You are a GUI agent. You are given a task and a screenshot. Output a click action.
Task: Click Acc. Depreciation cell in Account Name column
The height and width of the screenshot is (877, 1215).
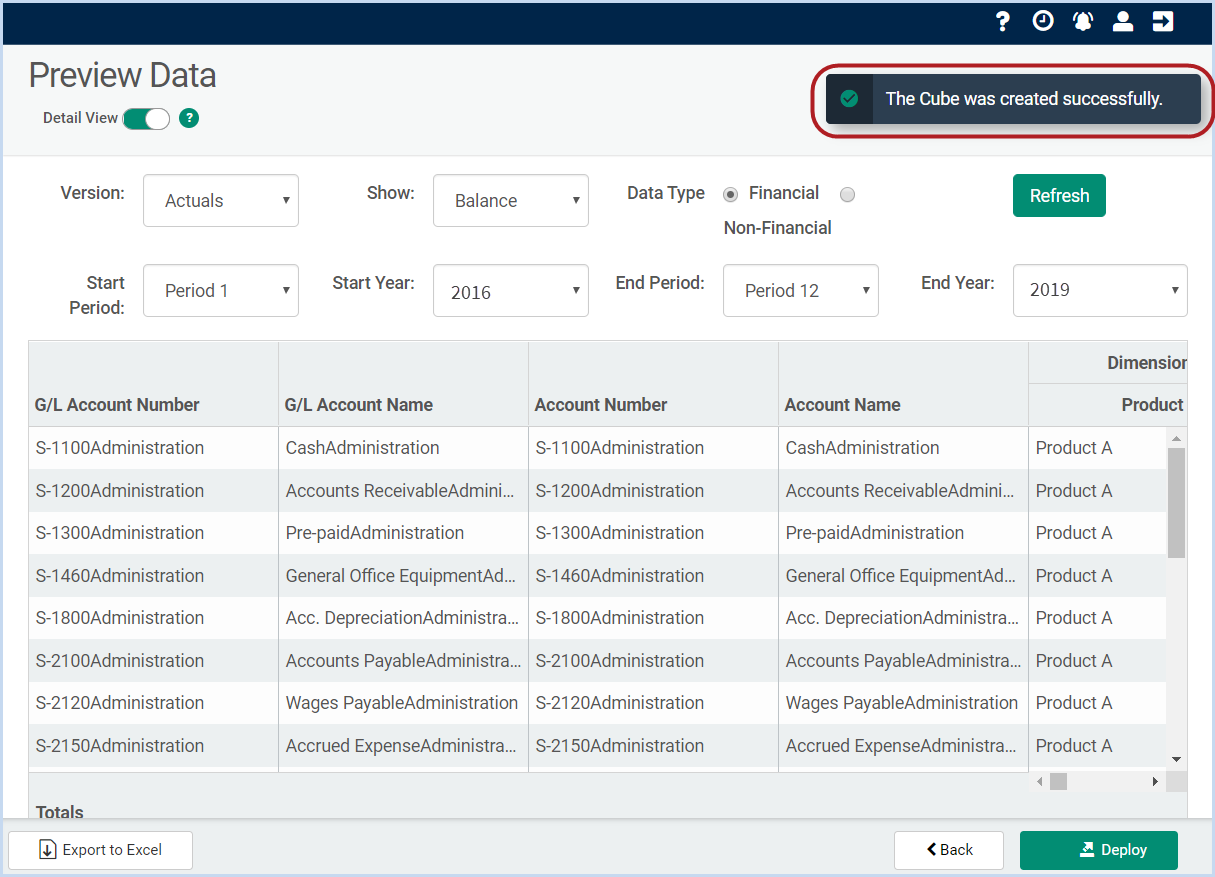coord(903,618)
